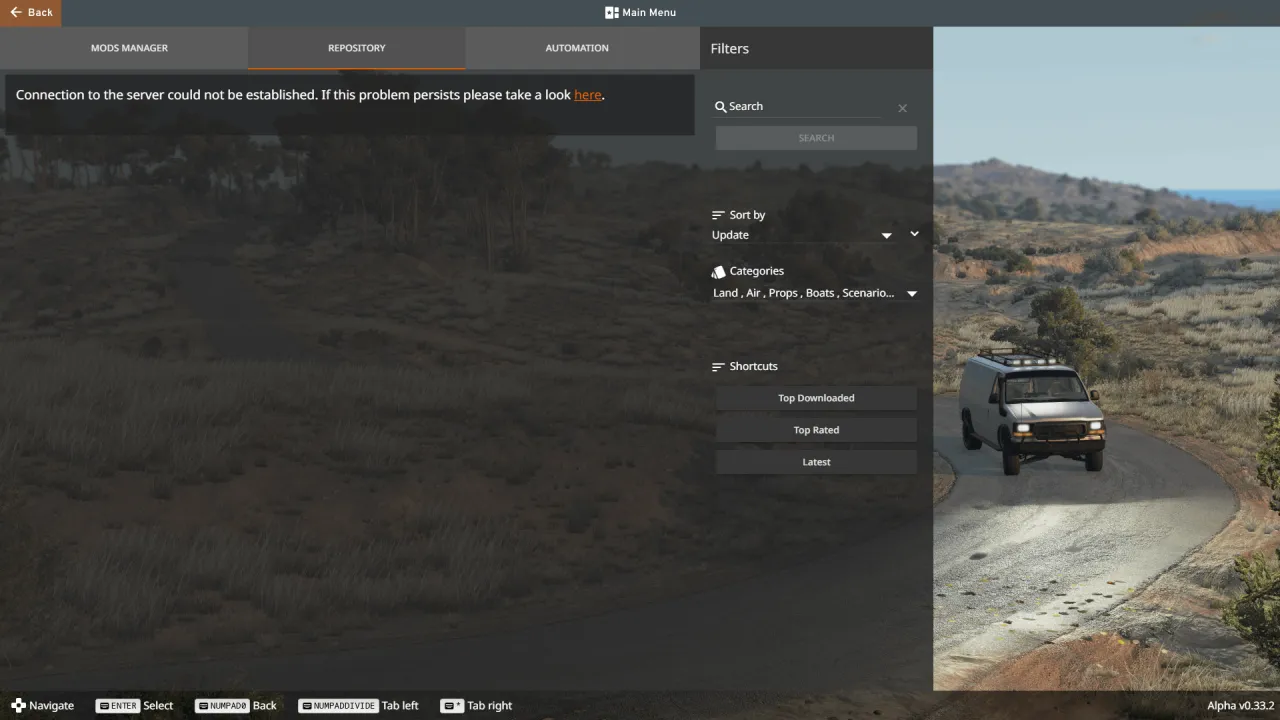The width and height of the screenshot is (1280, 720).
Task: Expand the Categories selection dropdown
Action: 911,293
